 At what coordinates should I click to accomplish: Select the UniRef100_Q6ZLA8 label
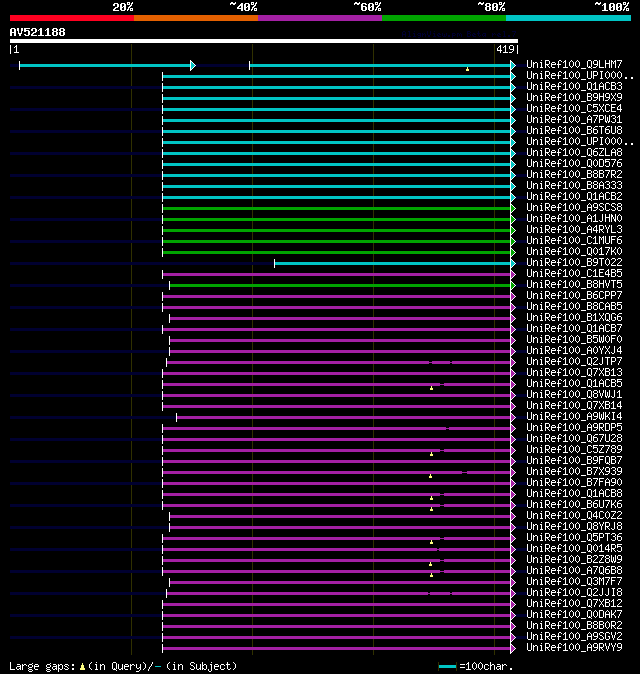574,153
